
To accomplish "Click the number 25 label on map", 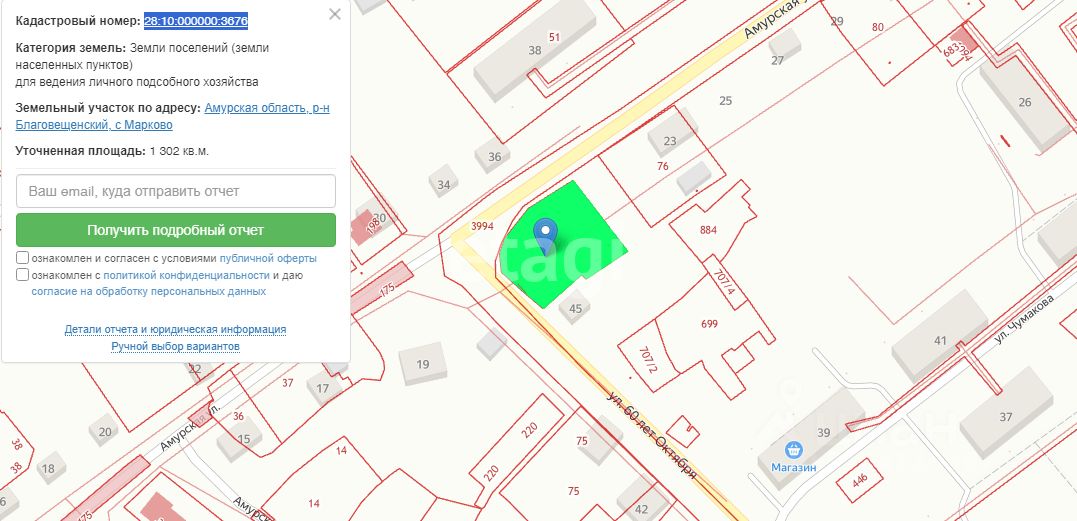I will [725, 101].
